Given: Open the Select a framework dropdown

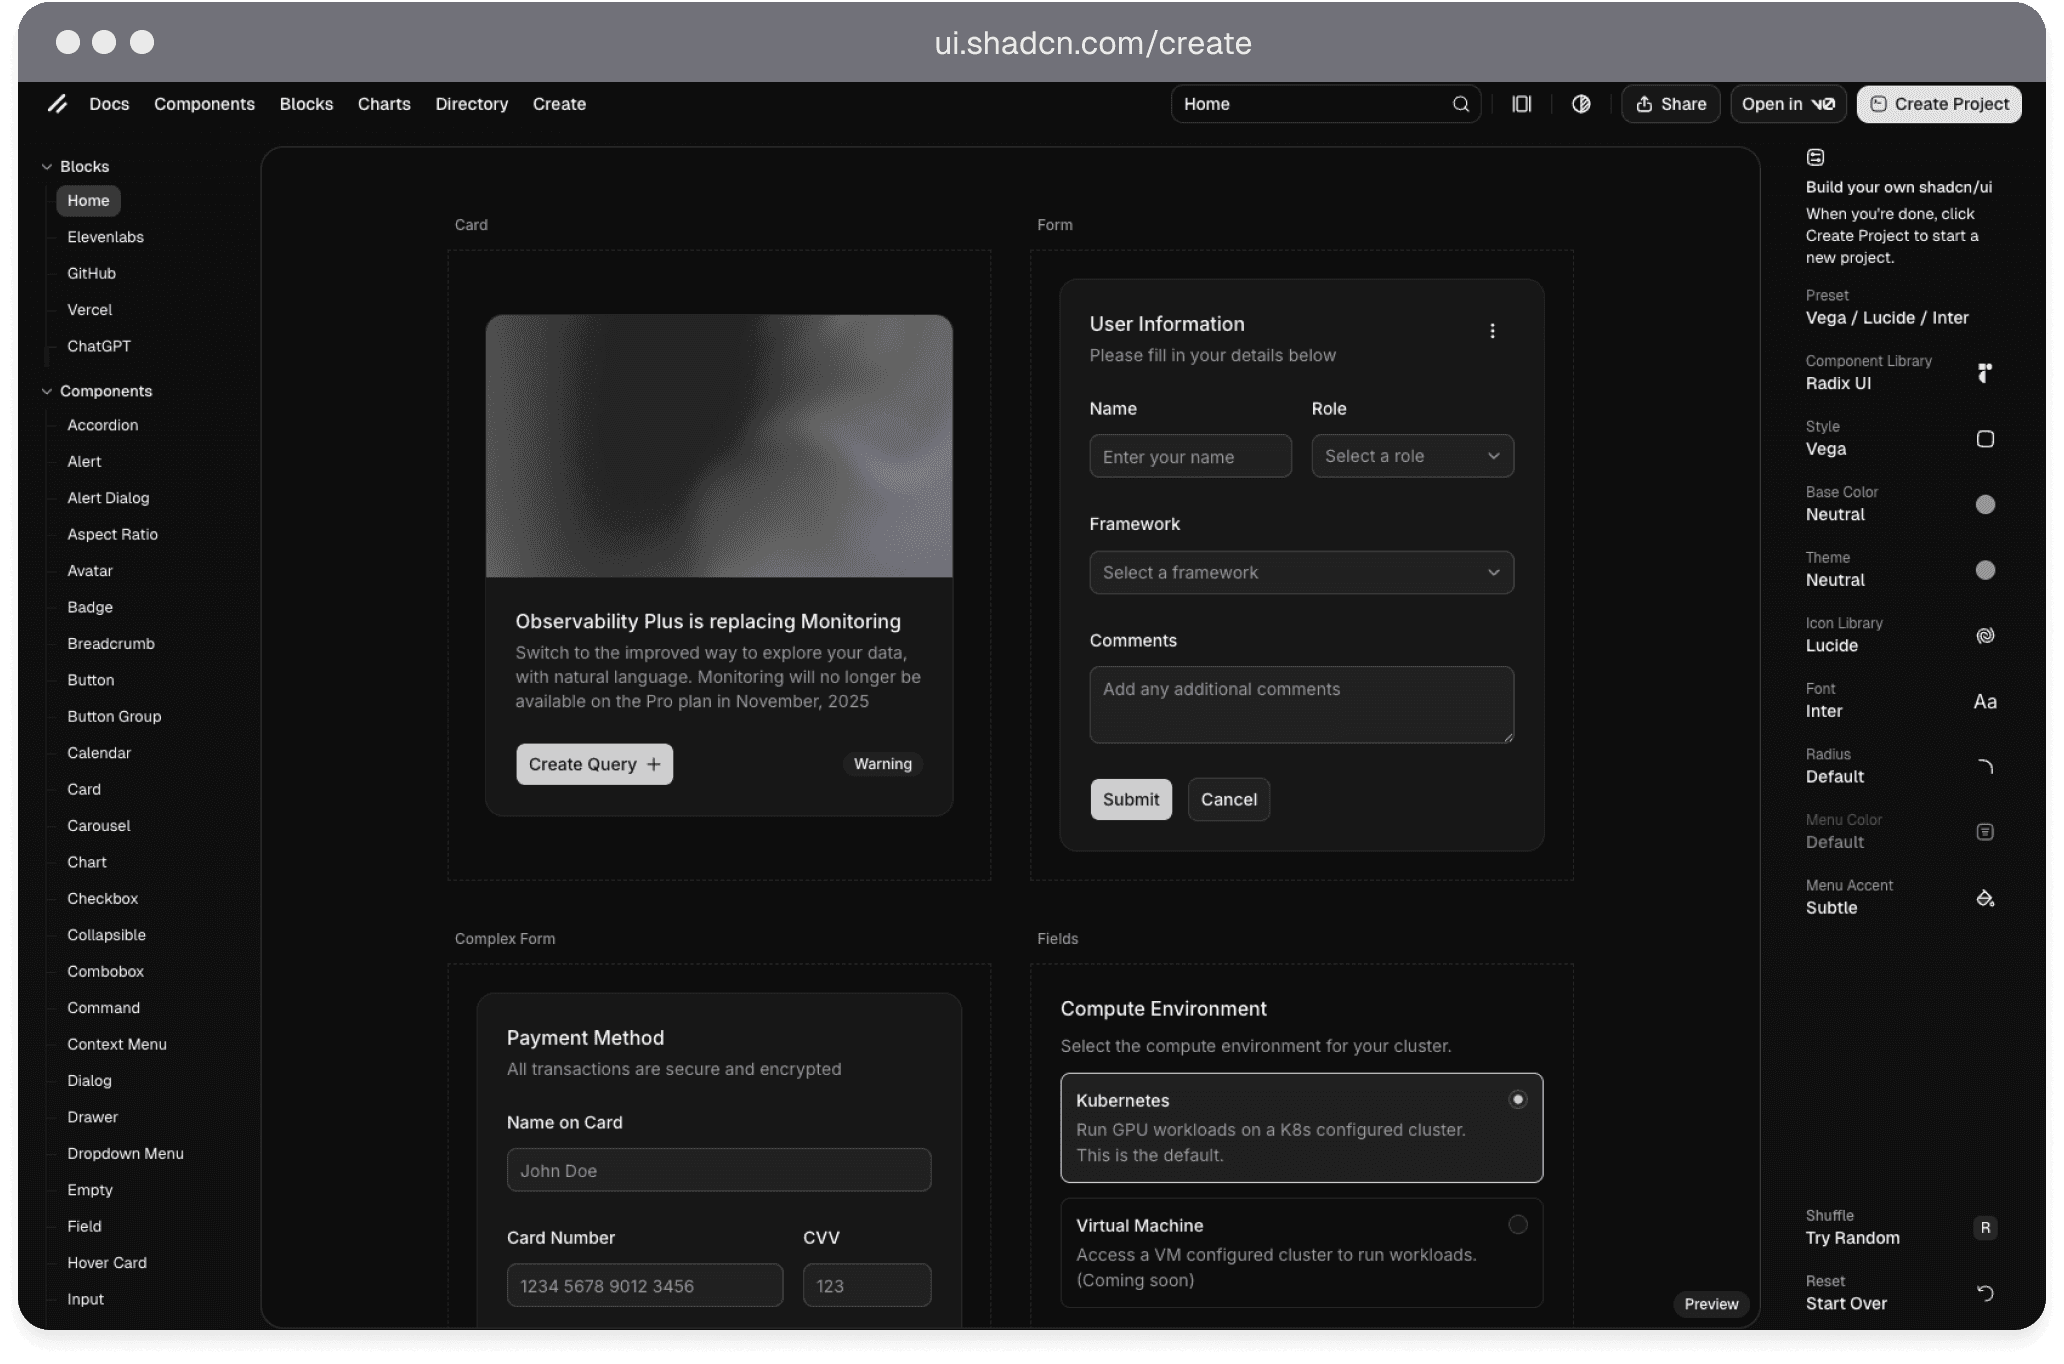Looking at the screenshot, I should [x=1301, y=573].
